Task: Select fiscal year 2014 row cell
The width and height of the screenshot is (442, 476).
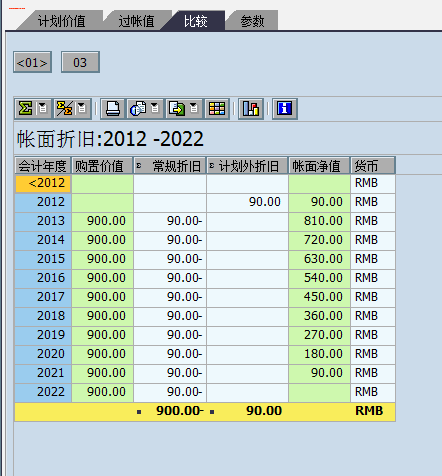Action: (x=43, y=240)
